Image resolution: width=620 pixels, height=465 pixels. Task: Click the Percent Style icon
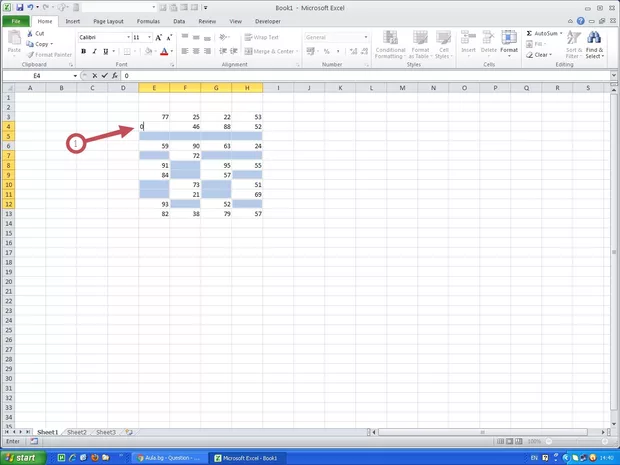[x=327, y=51]
